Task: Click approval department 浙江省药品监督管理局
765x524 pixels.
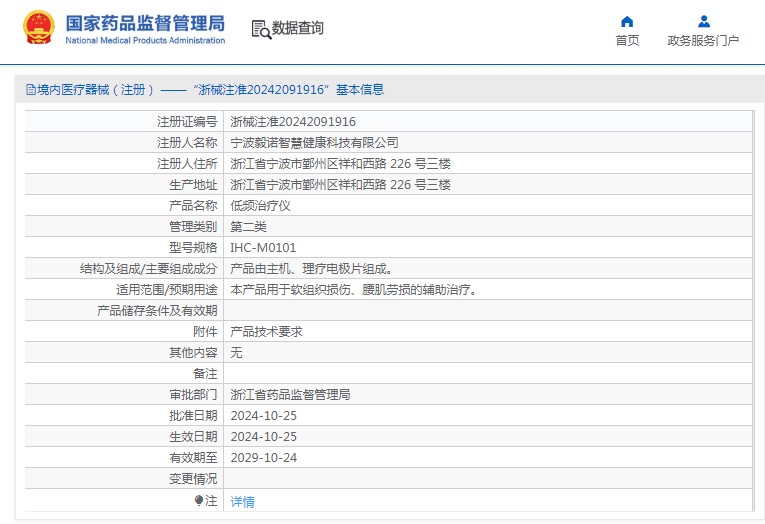Action: tap(290, 394)
